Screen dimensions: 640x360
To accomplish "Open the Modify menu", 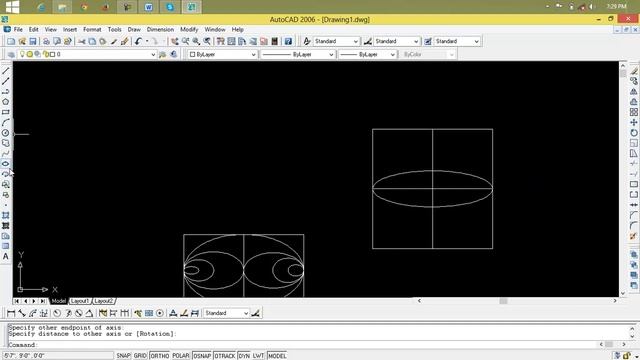I will [189, 29].
